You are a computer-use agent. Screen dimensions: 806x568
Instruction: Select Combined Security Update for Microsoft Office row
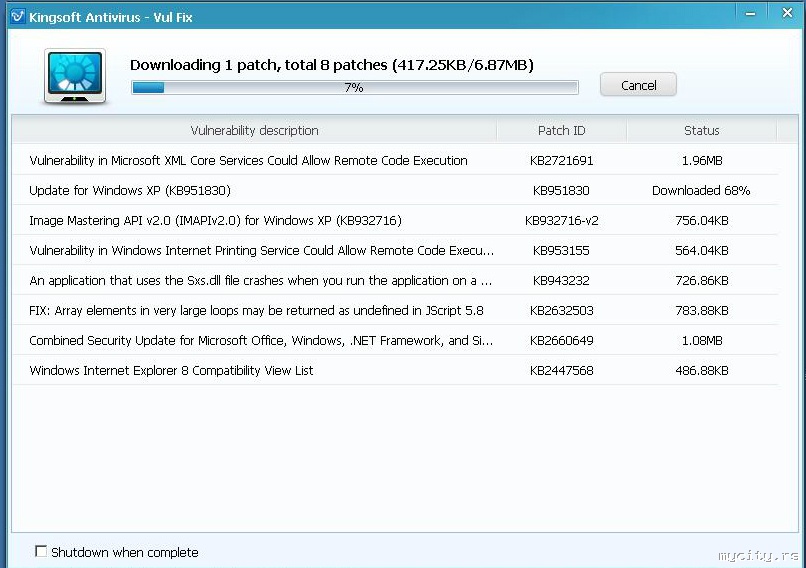click(395, 340)
